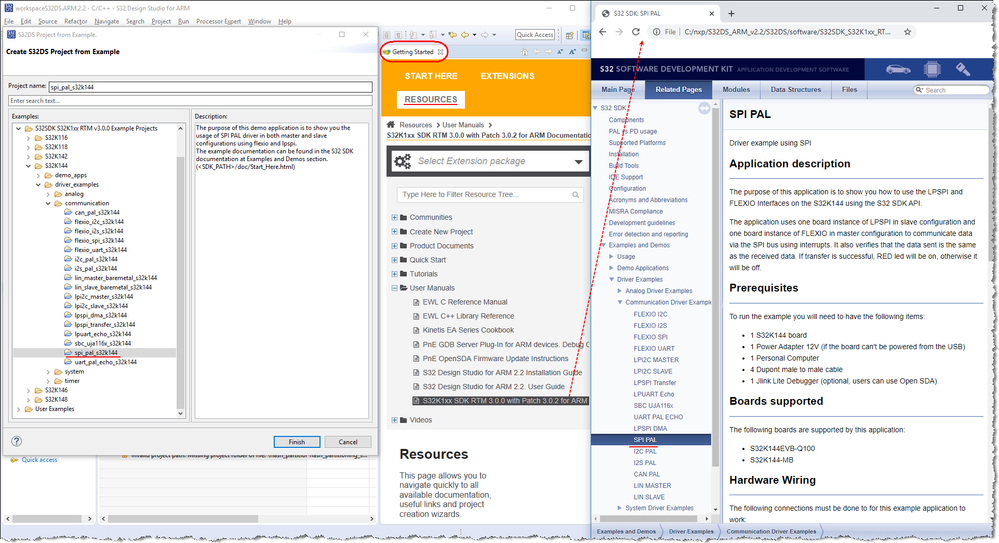Expand S32K116 folder in Examples tree
Image resolution: width=999 pixels, height=543 pixels.
[28, 138]
